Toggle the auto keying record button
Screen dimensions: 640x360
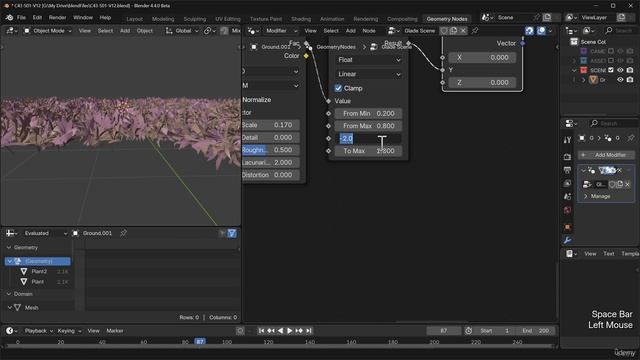[240, 331]
